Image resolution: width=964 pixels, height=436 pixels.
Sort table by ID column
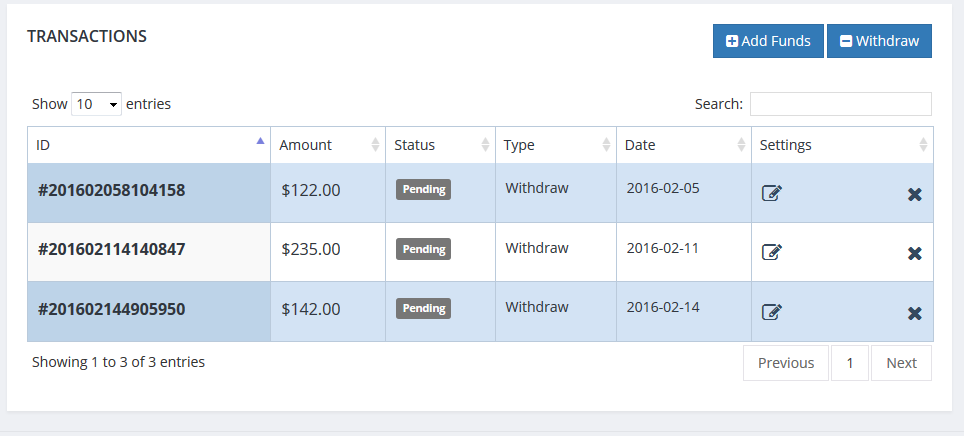point(148,145)
